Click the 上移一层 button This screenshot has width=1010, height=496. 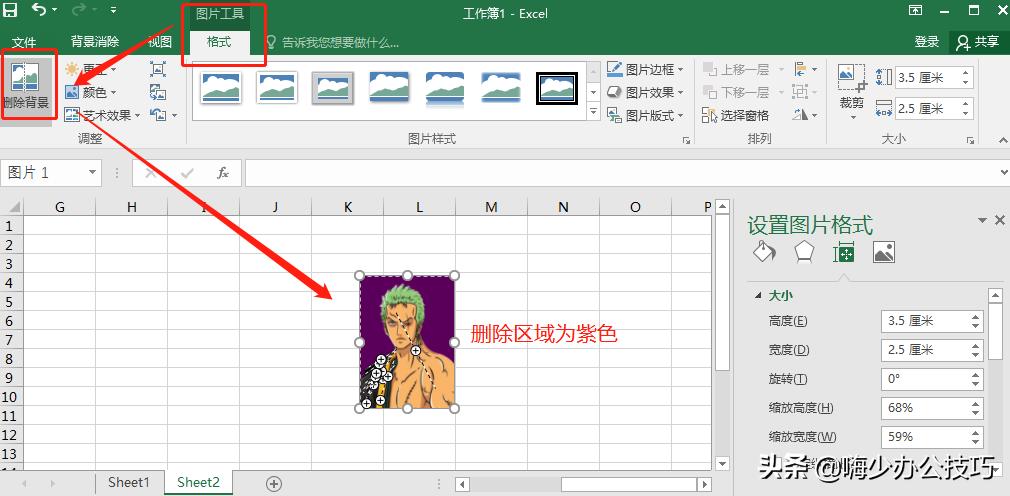[737, 69]
